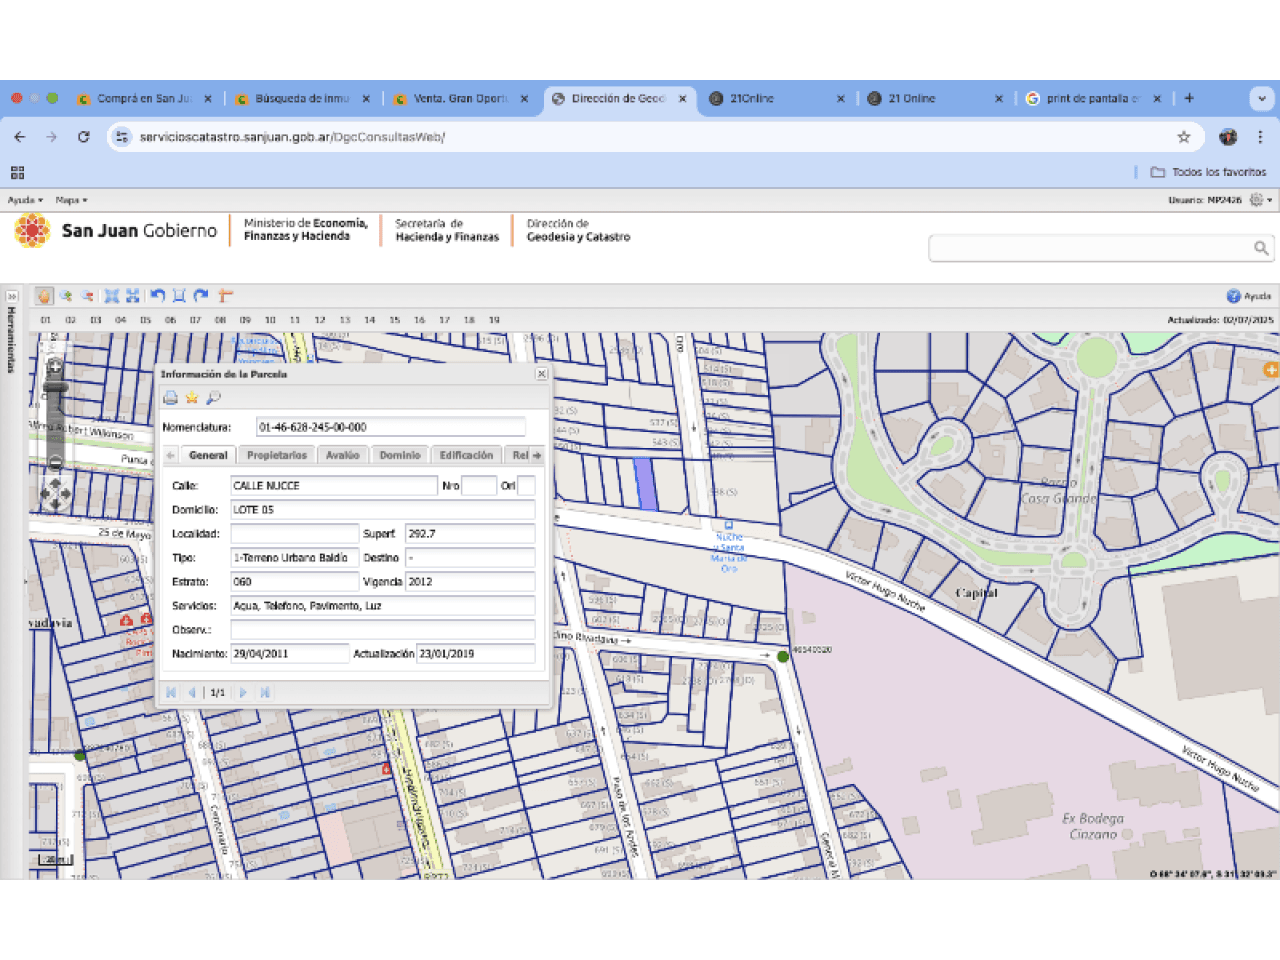Expand the Herramientas side panel

[x=12, y=297]
